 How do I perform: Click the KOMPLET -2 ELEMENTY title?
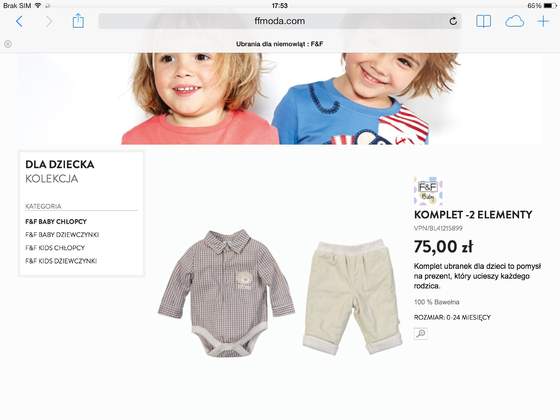(x=473, y=215)
